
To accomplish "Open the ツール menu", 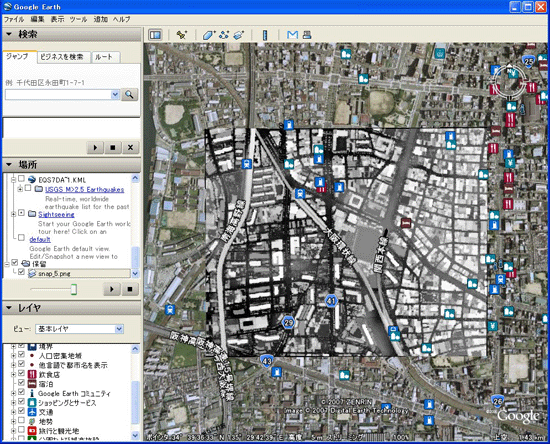I will (x=78, y=19).
